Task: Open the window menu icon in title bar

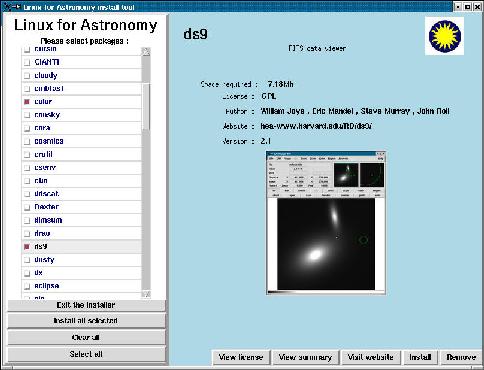Action: coord(8,7)
